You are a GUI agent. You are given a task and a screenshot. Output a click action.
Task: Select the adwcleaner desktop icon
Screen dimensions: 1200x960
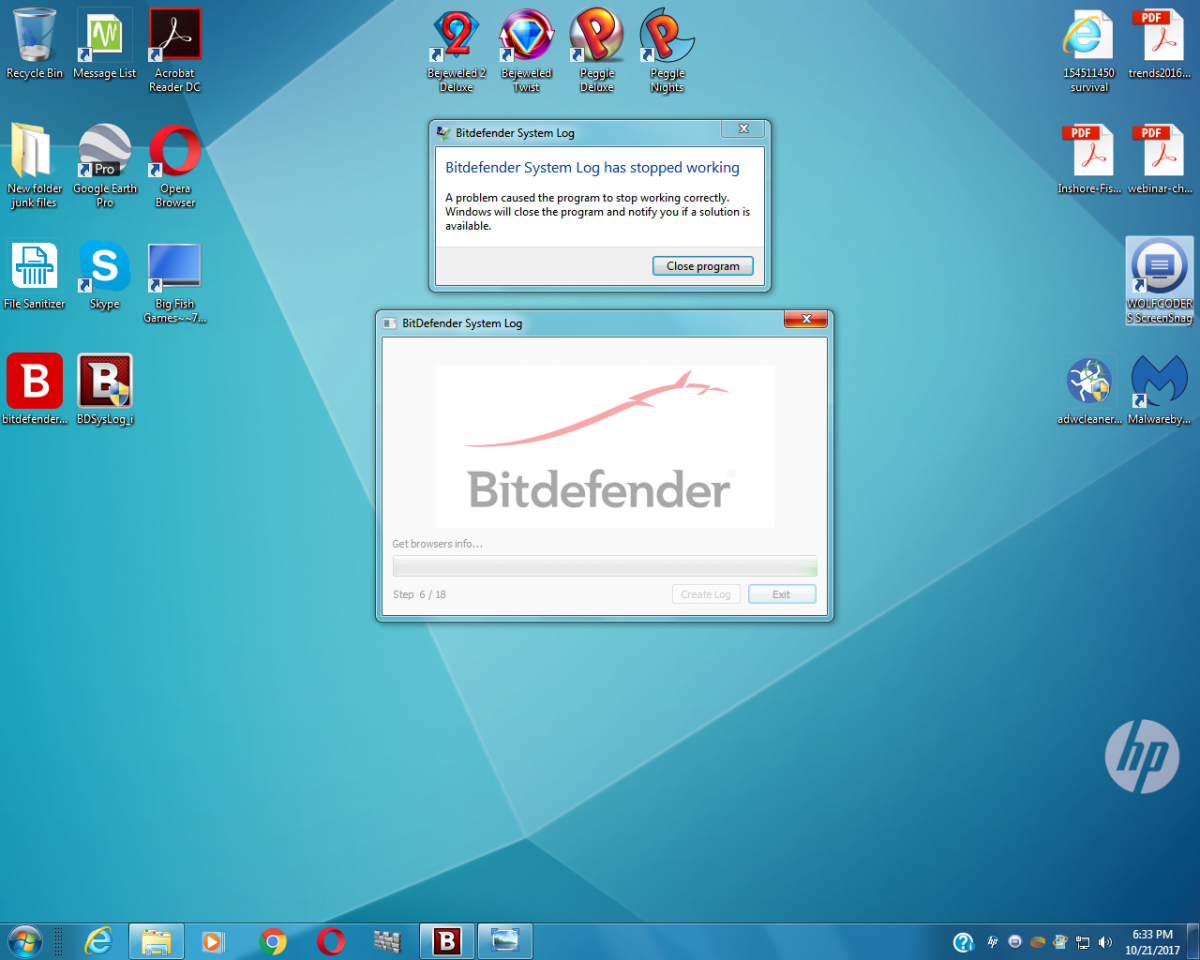[x=1089, y=390]
